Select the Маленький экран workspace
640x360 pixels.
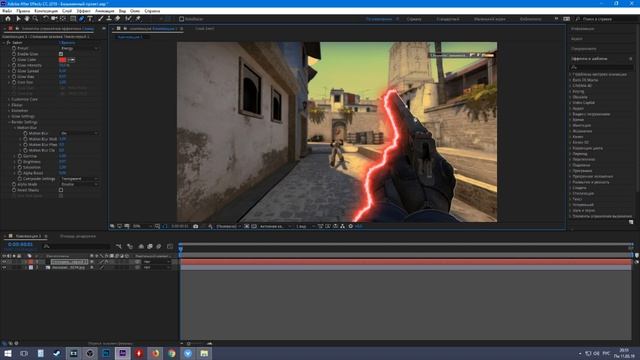coord(490,19)
